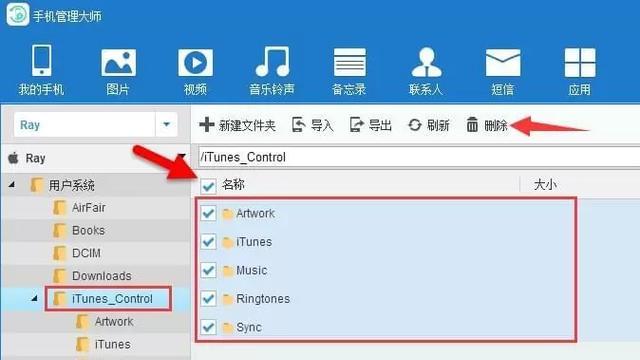Image resolution: width=640 pixels, height=360 pixels.
Task: Click the 导出 export button
Action: (371, 125)
